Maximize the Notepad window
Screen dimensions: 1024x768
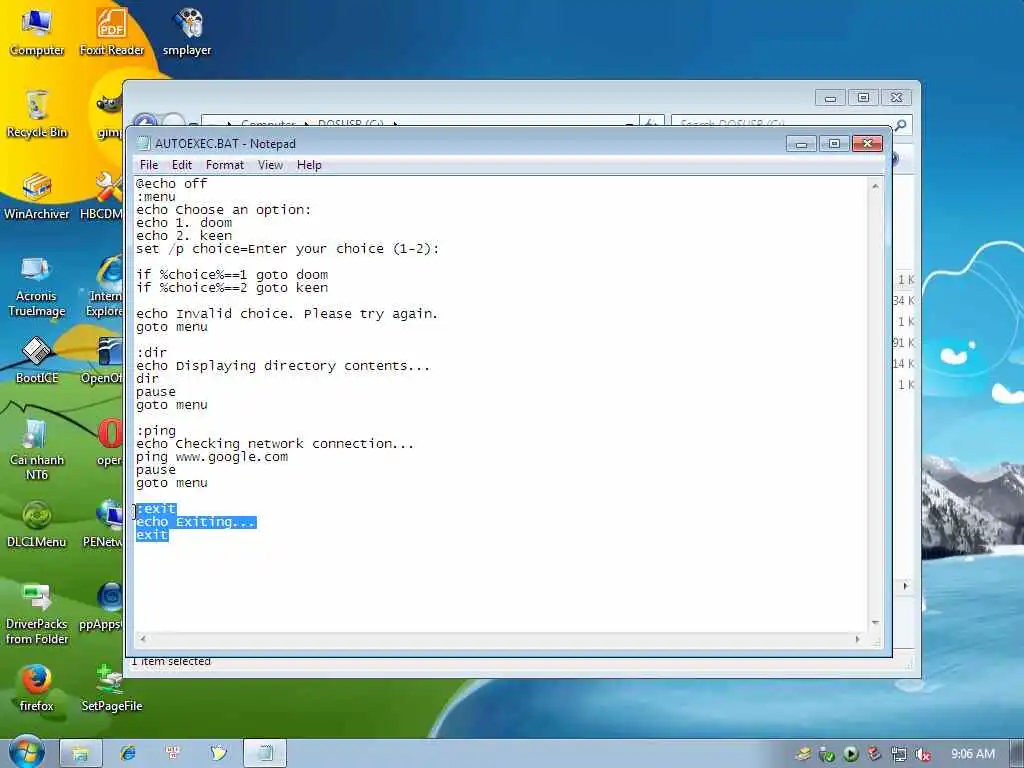(834, 144)
